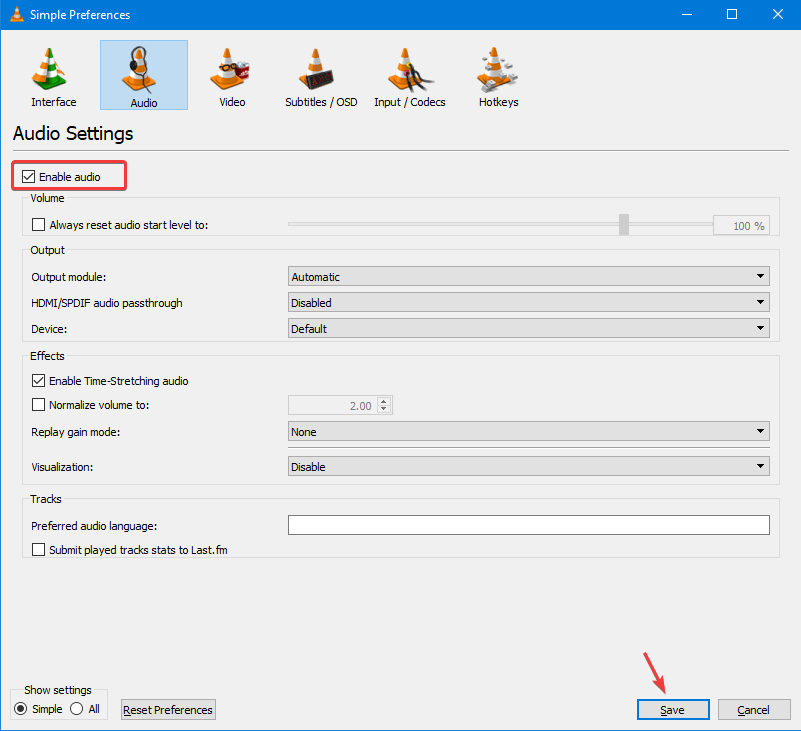Image resolution: width=801 pixels, height=731 pixels.
Task: Open the Hotkeys settings section
Action: [x=497, y=75]
